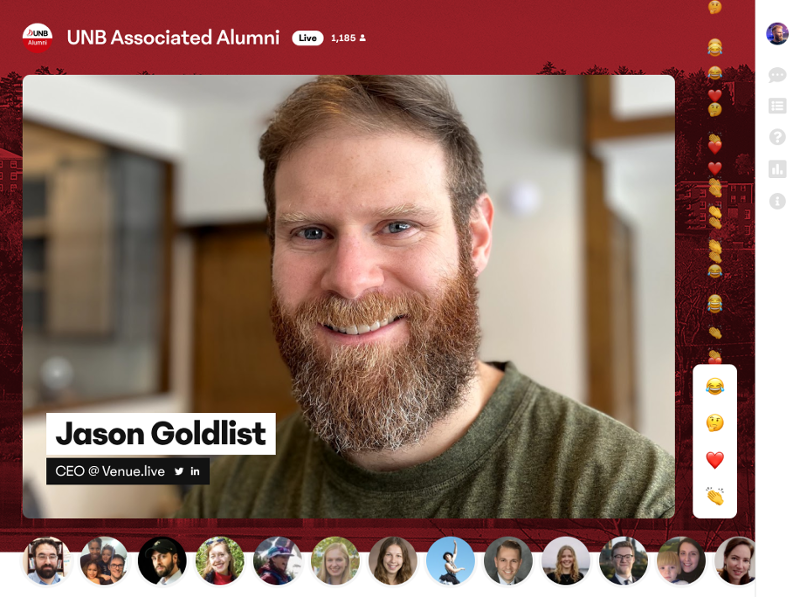800x597 pixels.
Task: Open the chat panel speech bubble icon
Action: tap(777, 75)
